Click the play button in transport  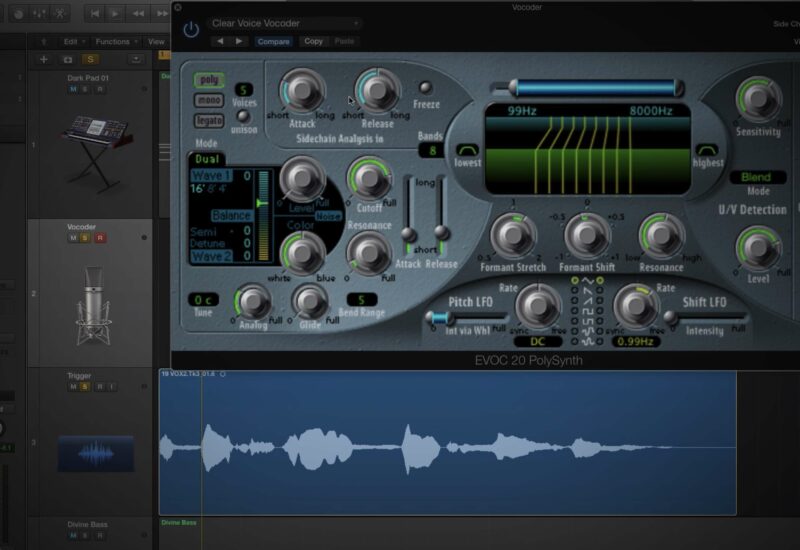coord(115,14)
